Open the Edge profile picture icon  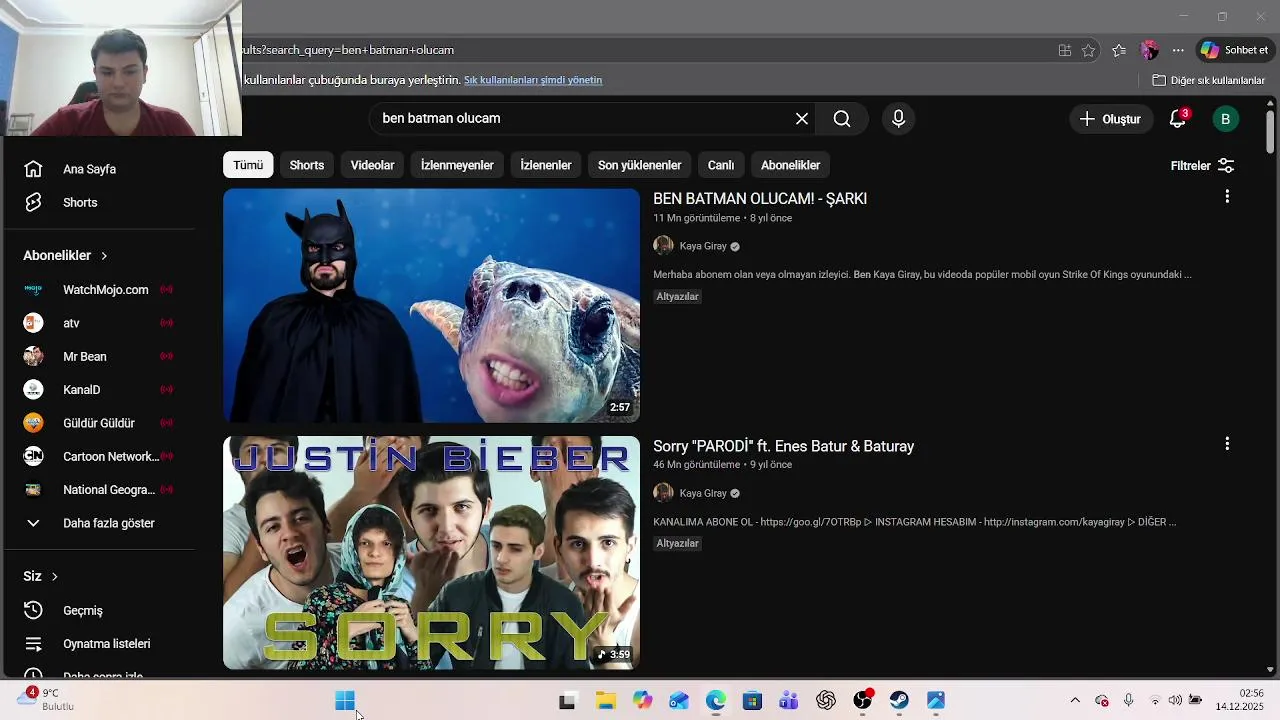(x=1149, y=50)
